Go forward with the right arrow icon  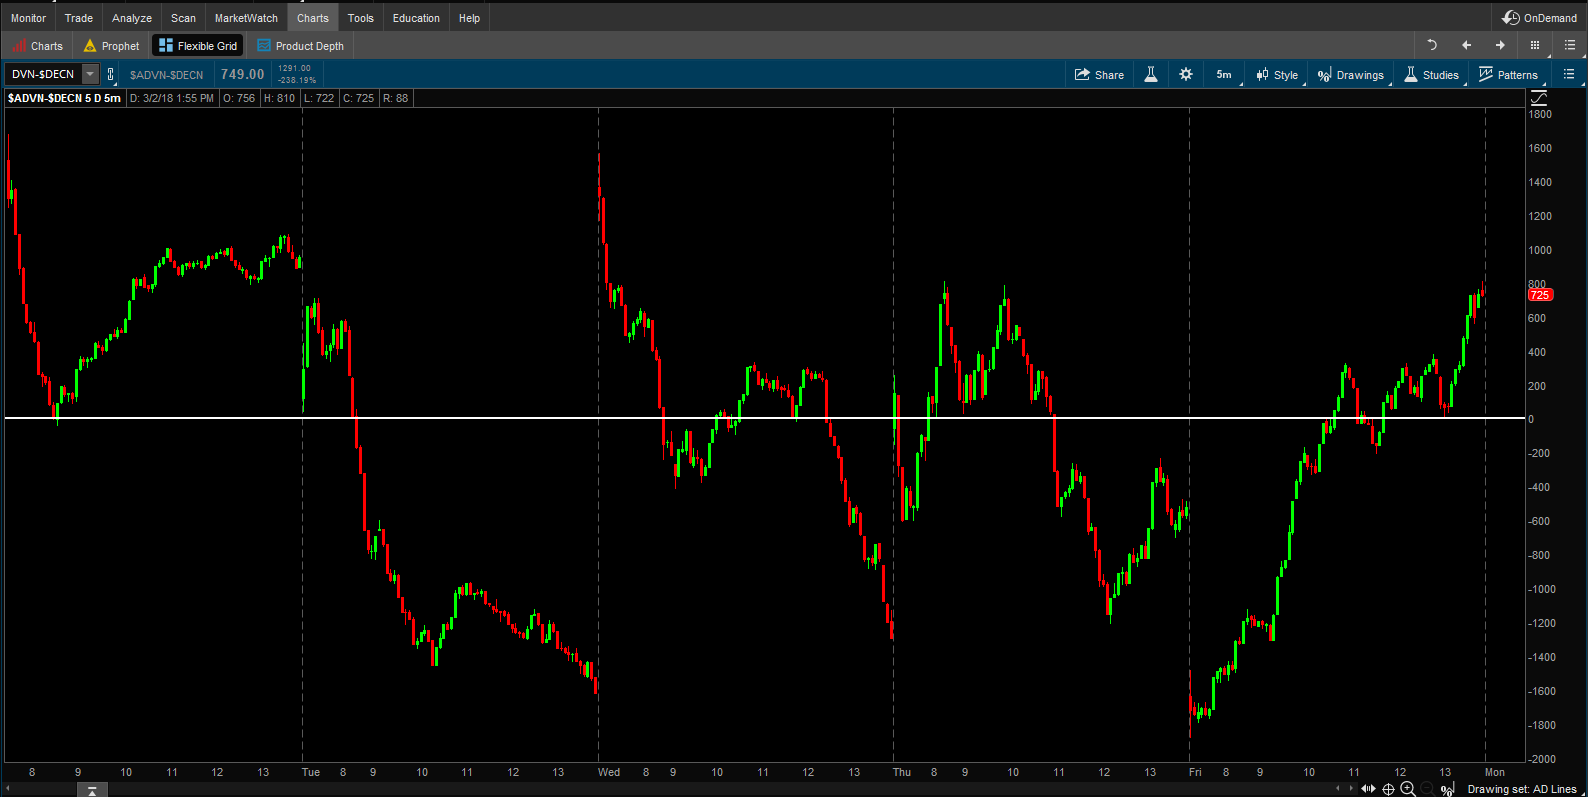(x=1500, y=45)
